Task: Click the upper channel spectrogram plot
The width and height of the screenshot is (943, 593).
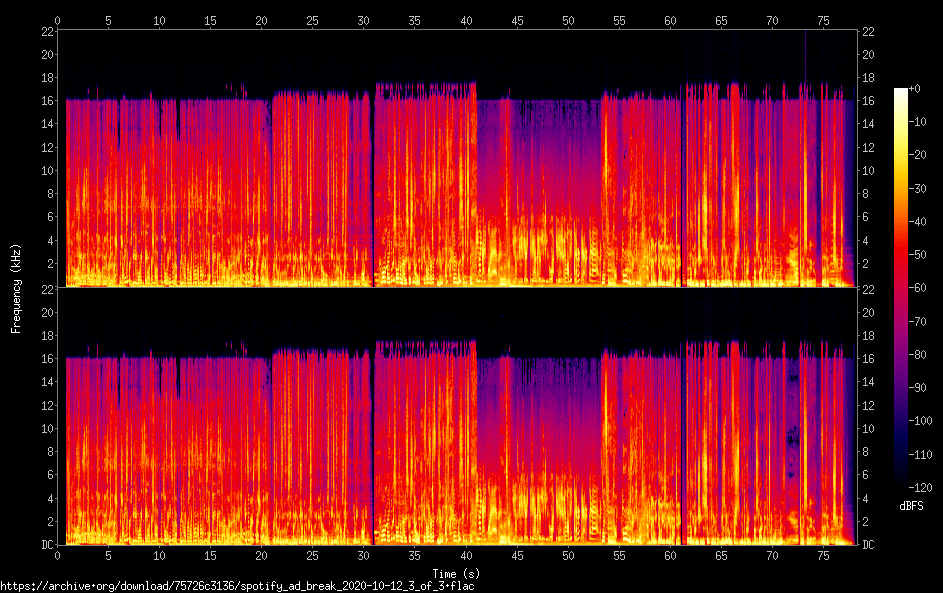Action: 457,158
